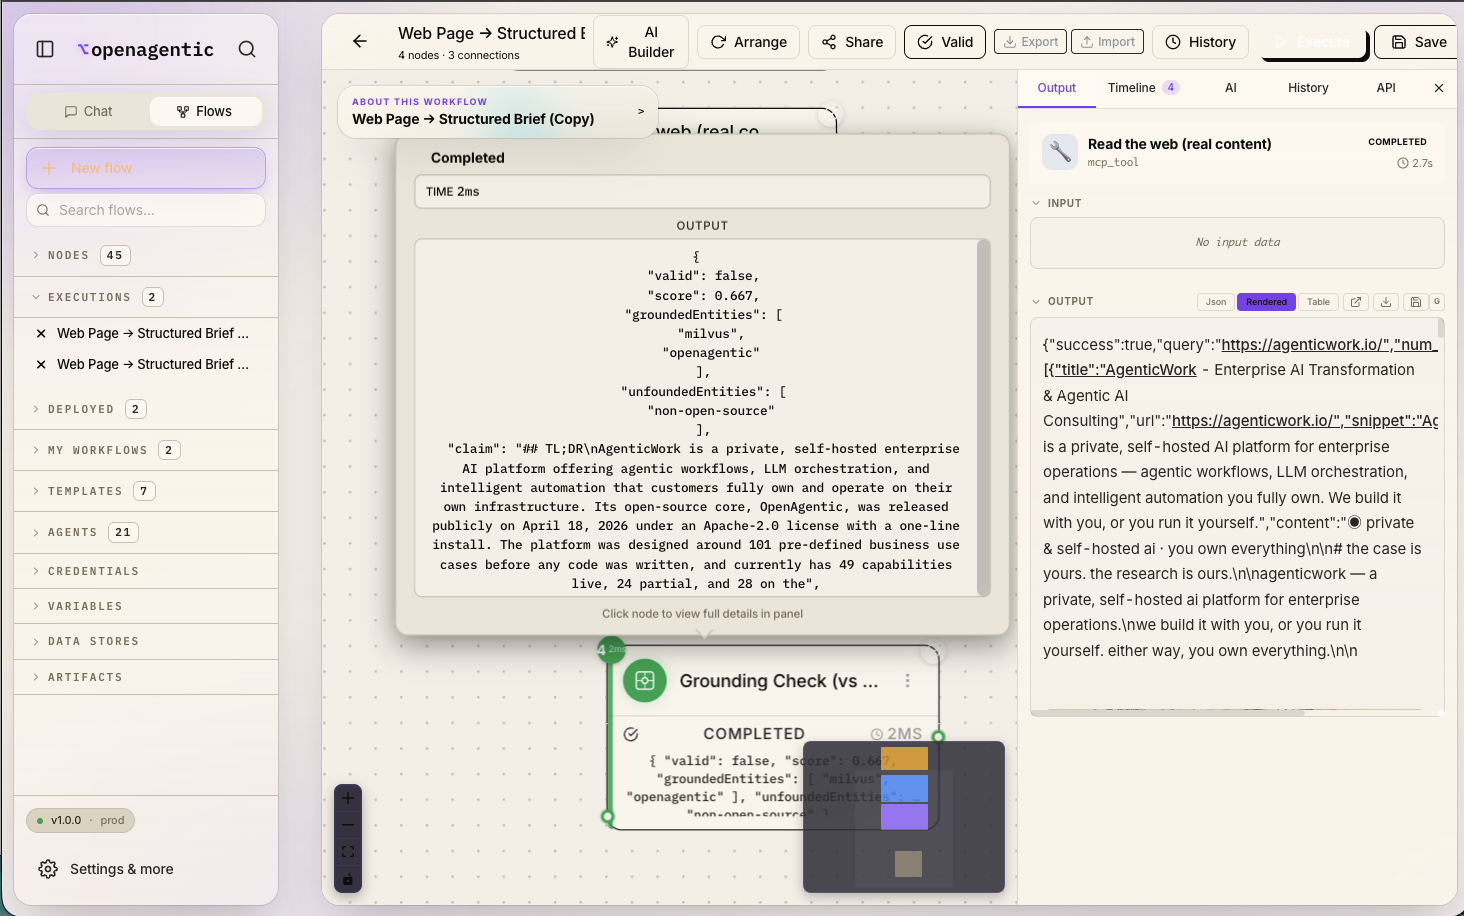Export the workflow
Viewport: 1464px width, 916px height.
1030,42
